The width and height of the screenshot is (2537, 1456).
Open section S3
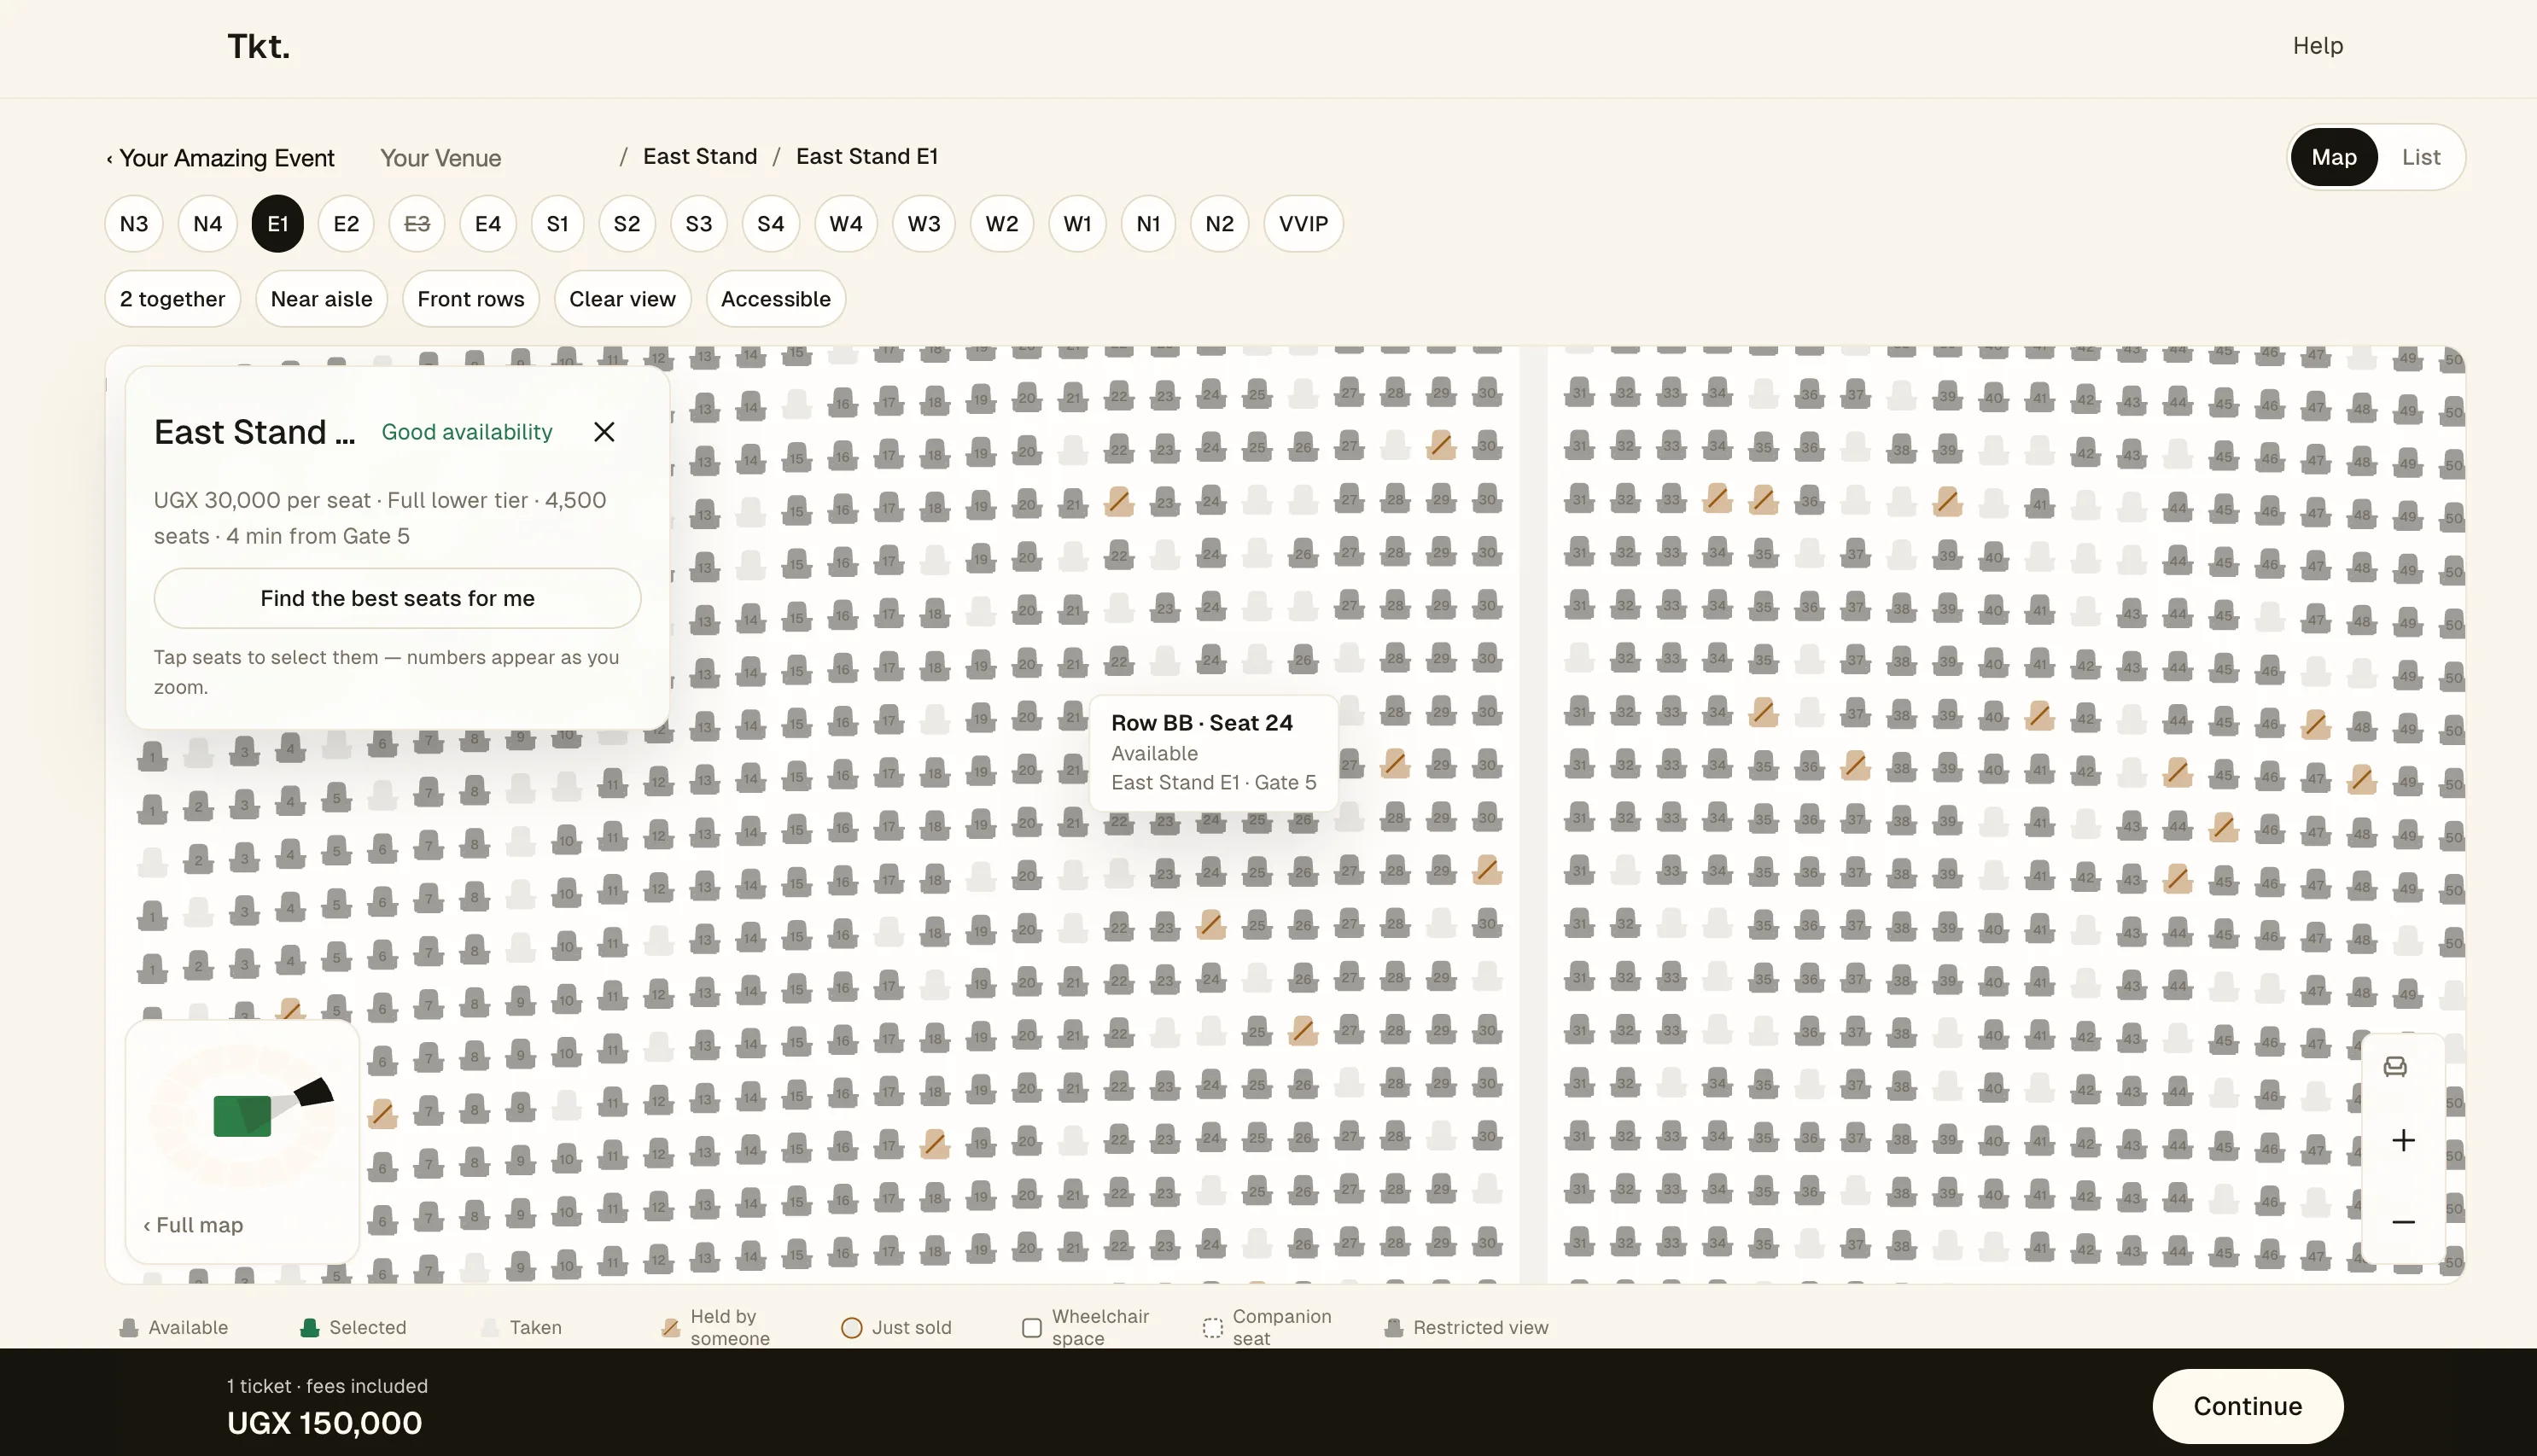tap(699, 224)
